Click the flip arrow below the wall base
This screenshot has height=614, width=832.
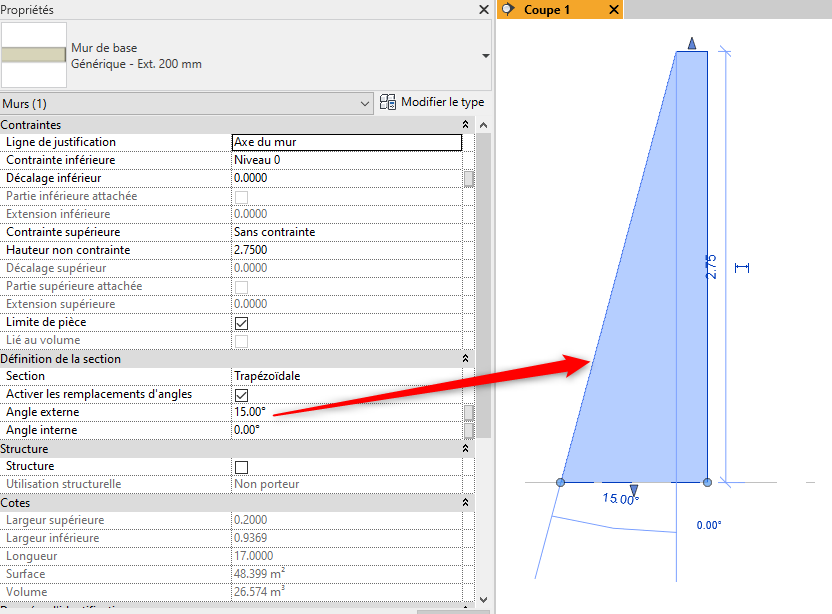634,490
